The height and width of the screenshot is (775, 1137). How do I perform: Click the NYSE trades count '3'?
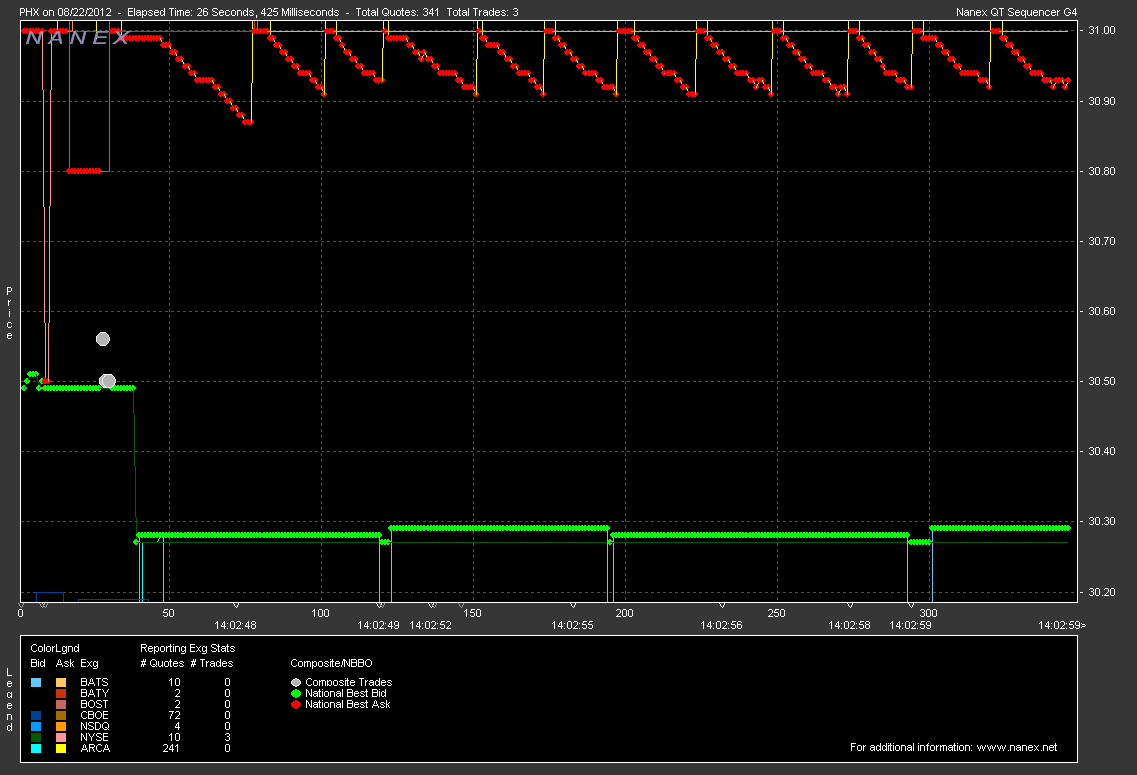(x=228, y=737)
